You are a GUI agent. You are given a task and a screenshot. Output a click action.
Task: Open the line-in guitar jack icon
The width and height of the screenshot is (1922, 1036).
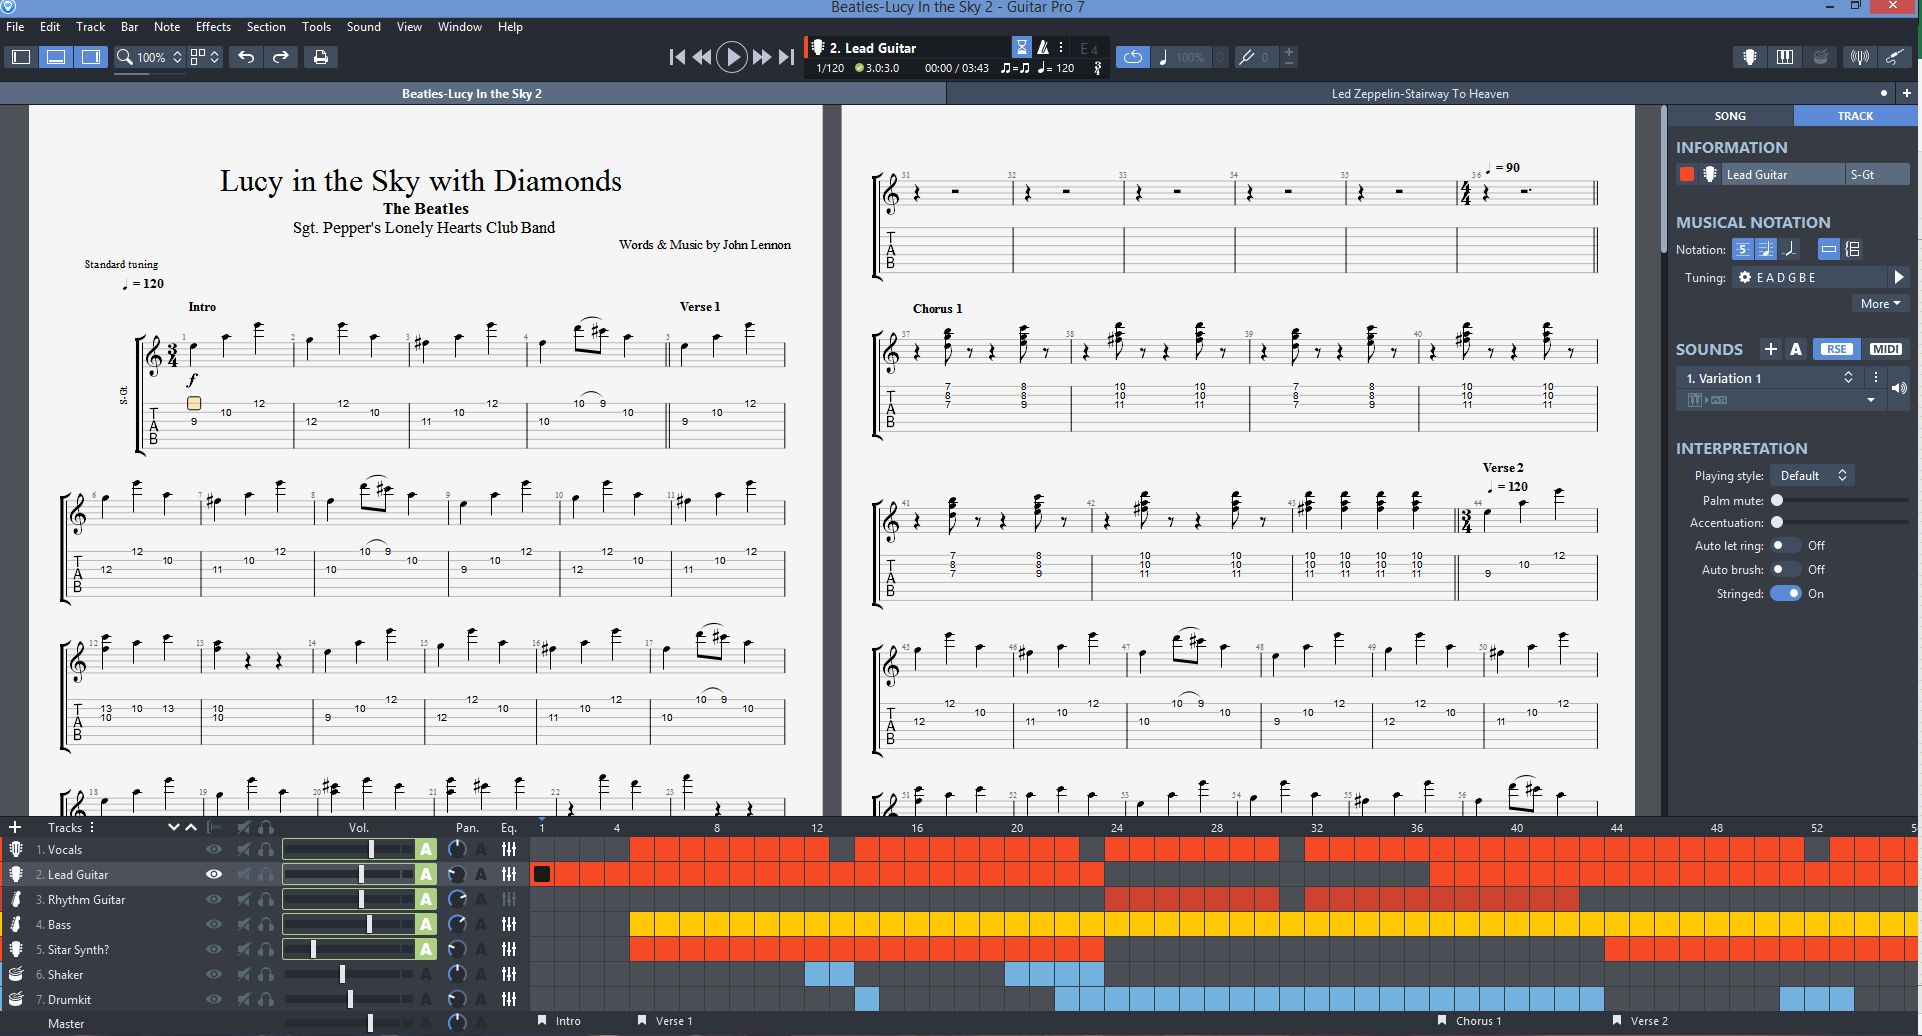click(x=1894, y=57)
